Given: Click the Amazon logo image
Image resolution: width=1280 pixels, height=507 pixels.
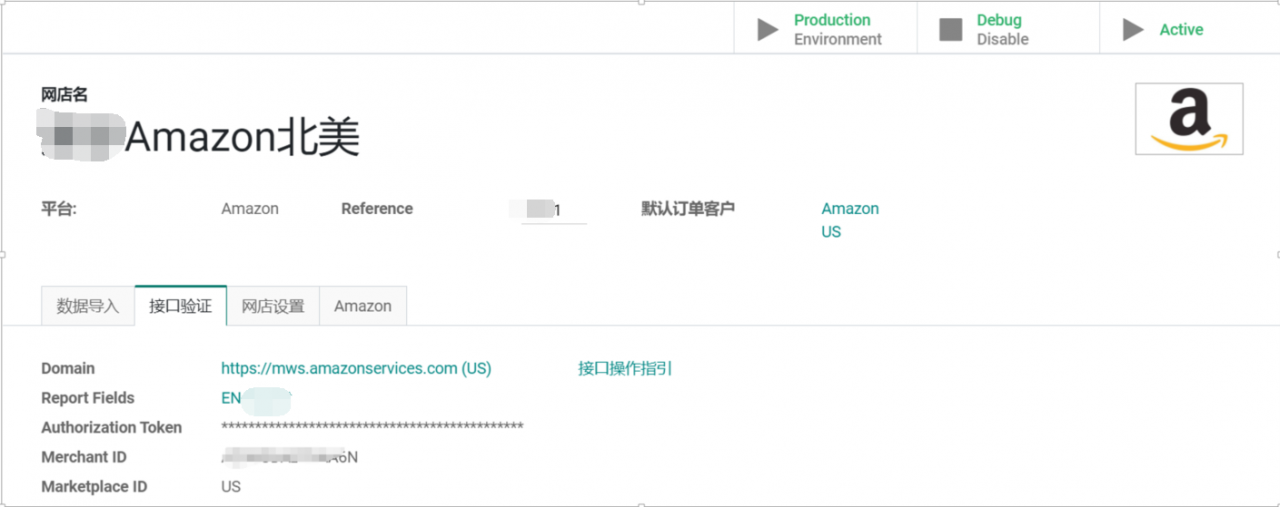Looking at the screenshot, I should (x=1189, y=119).
